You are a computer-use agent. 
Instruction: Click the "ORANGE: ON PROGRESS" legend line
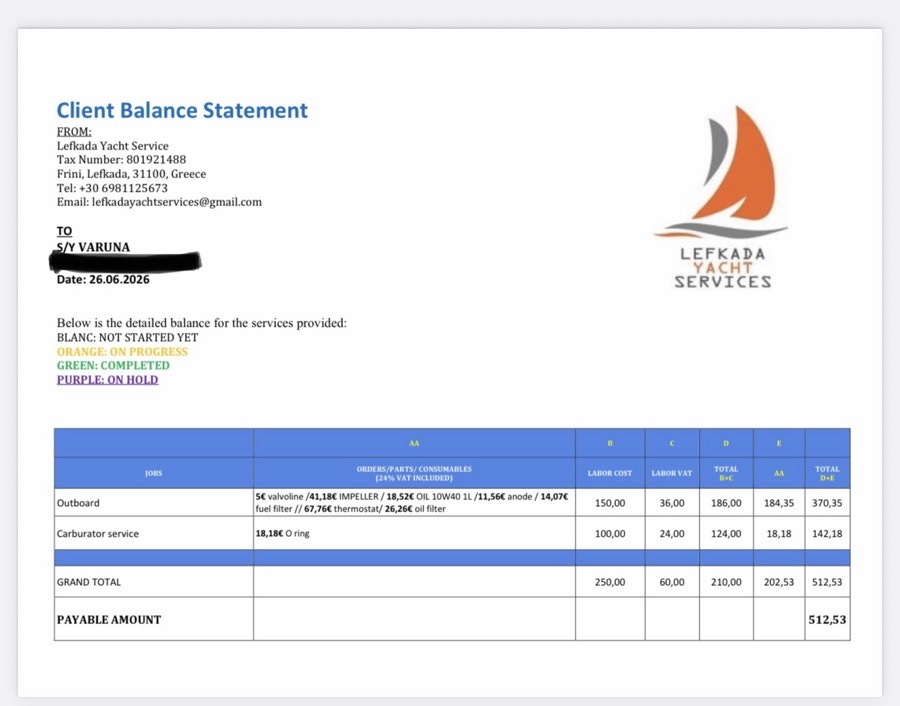pyautogui.click(x=122, y=351)
